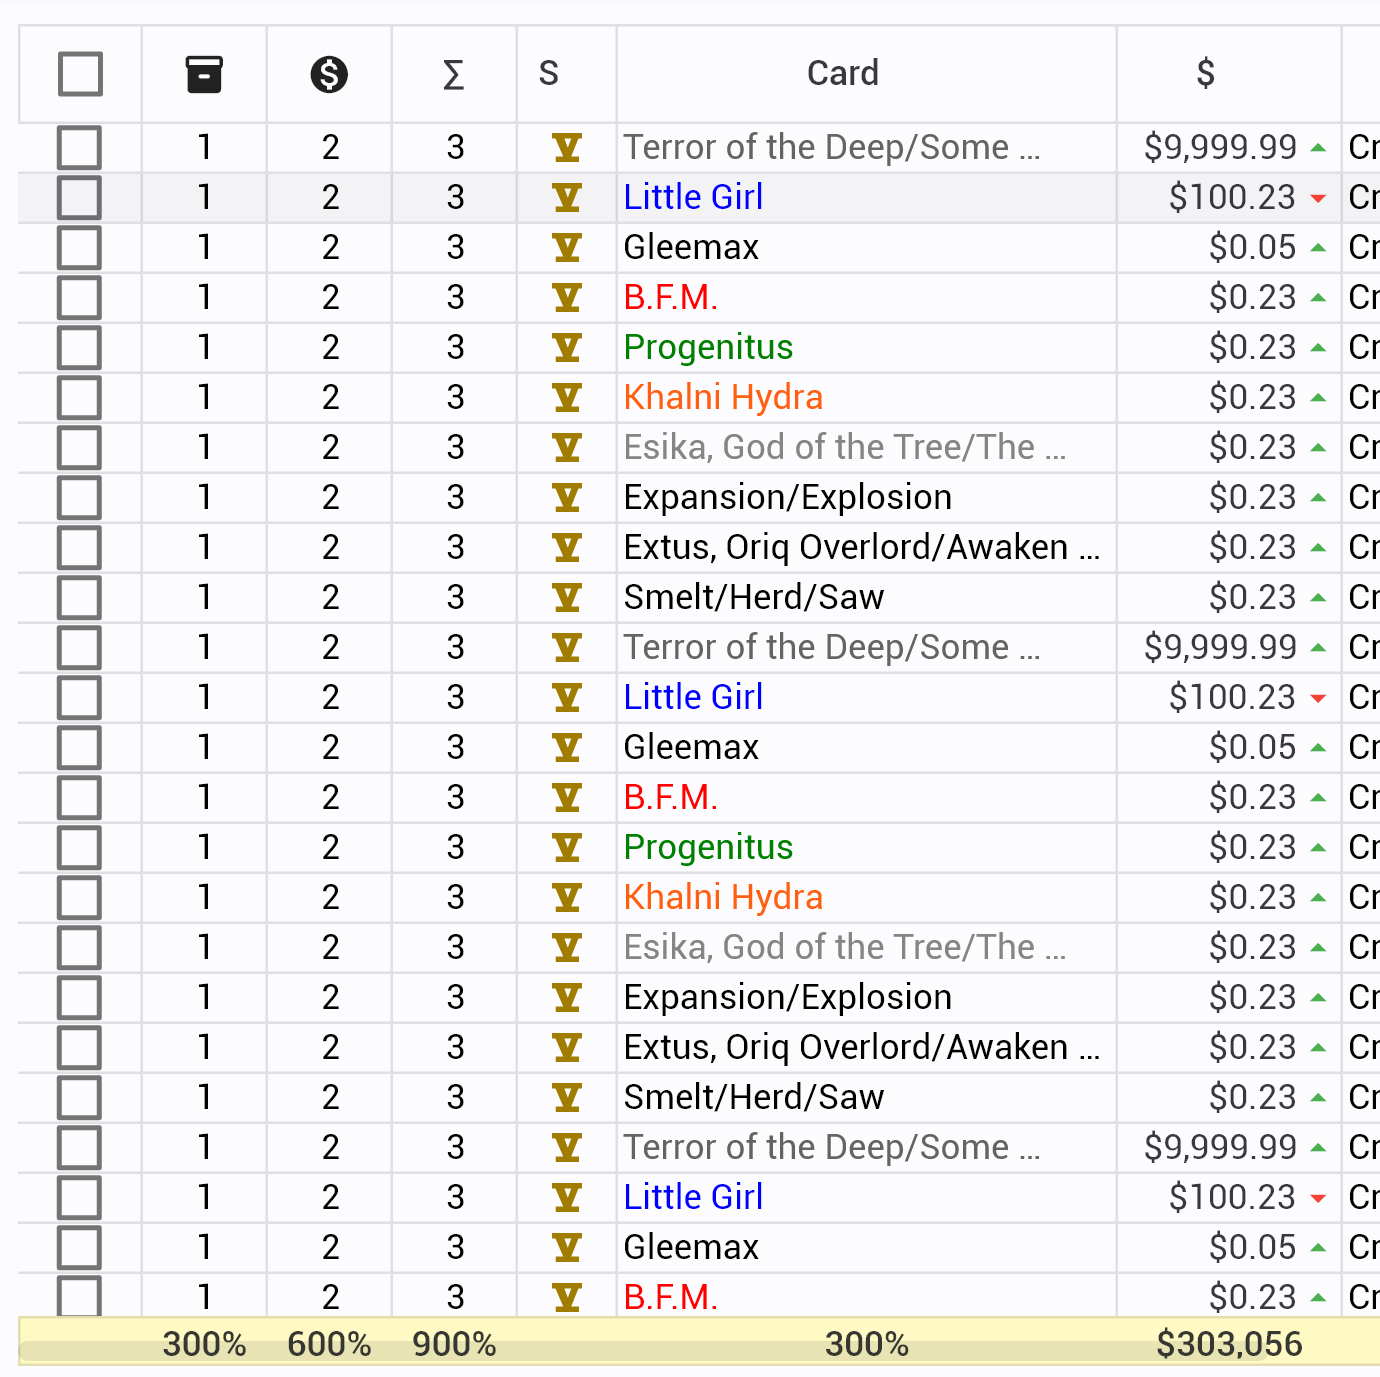Click the trophy icon beside Khalni Hydra
The image size is (1380, 1377).
click(x=567, y=397)
